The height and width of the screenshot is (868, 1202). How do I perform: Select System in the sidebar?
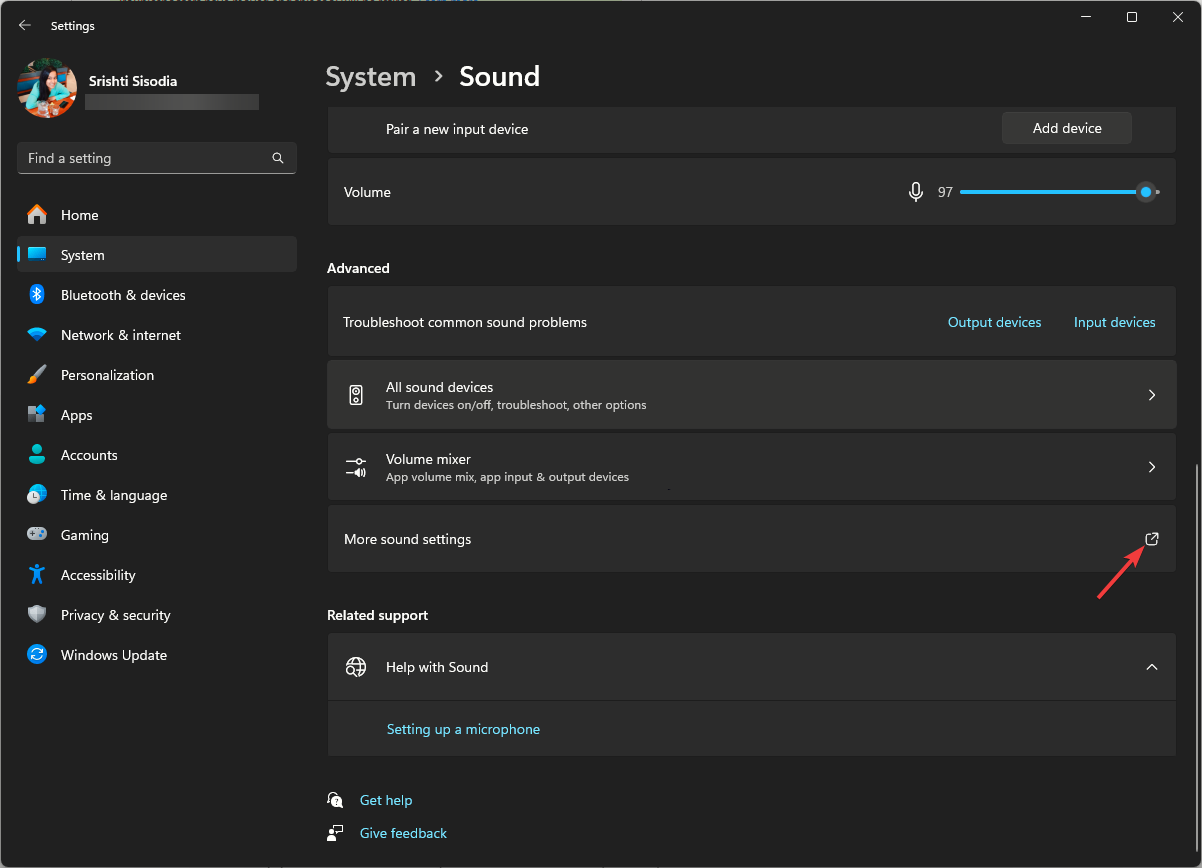[157, 255]
